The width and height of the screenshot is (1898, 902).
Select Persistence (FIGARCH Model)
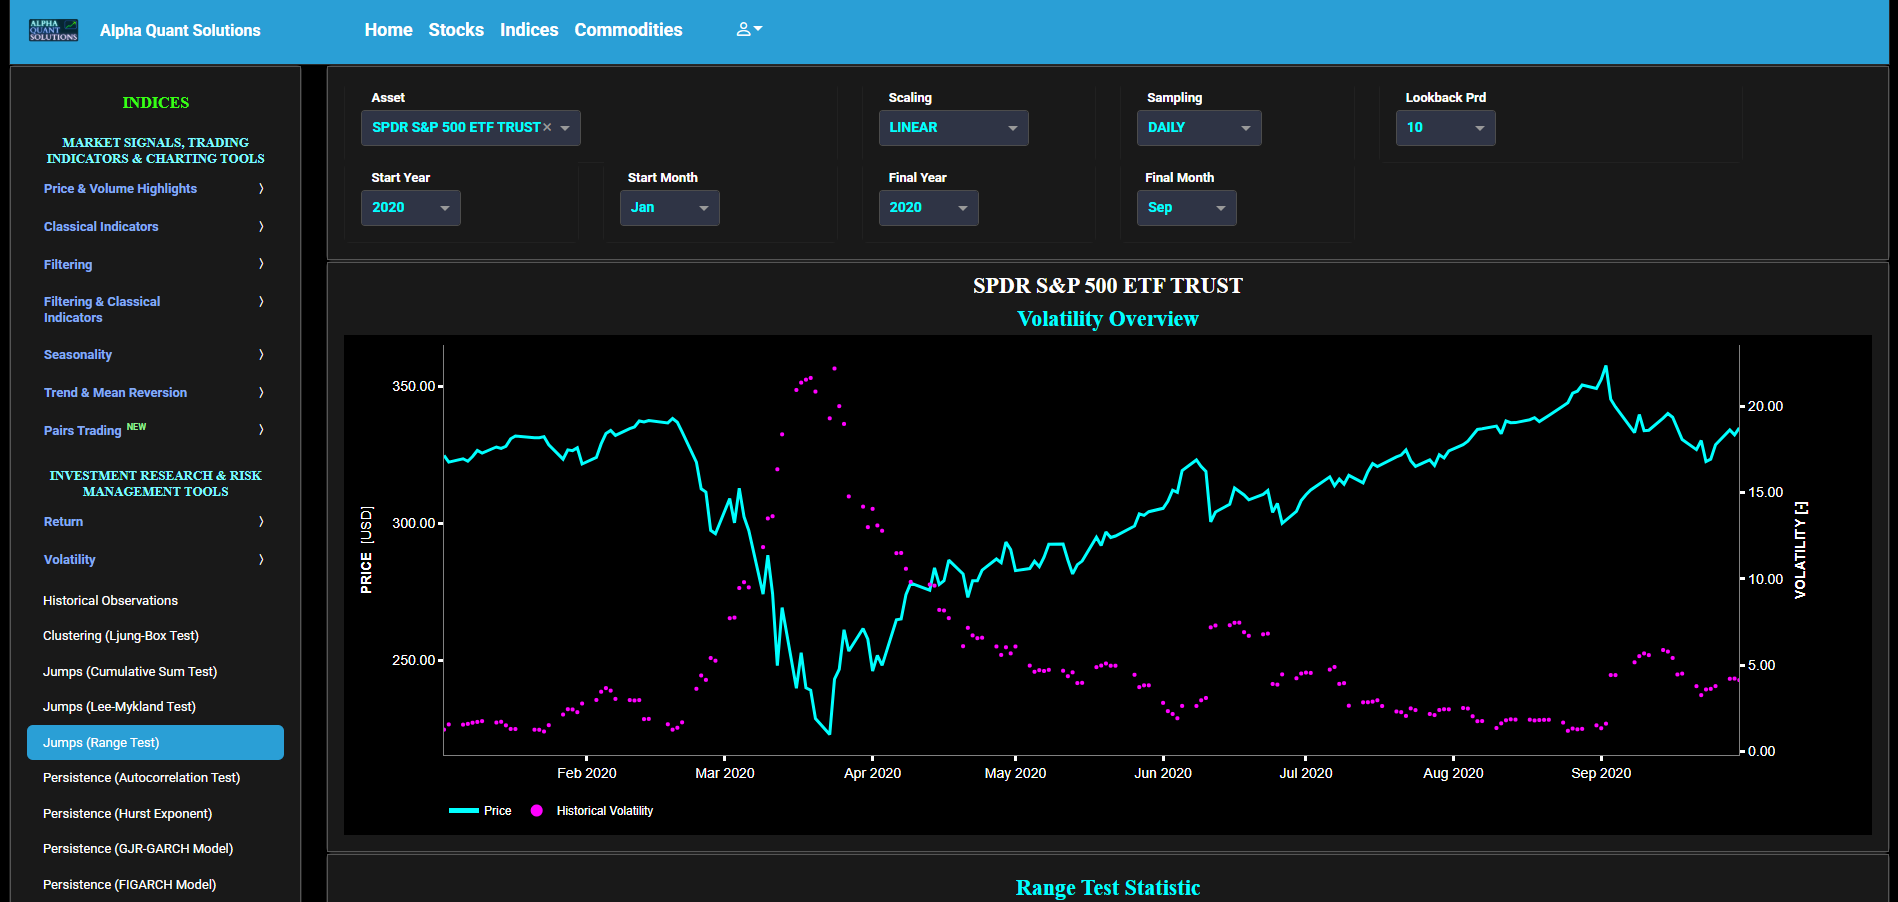[155, 885]
